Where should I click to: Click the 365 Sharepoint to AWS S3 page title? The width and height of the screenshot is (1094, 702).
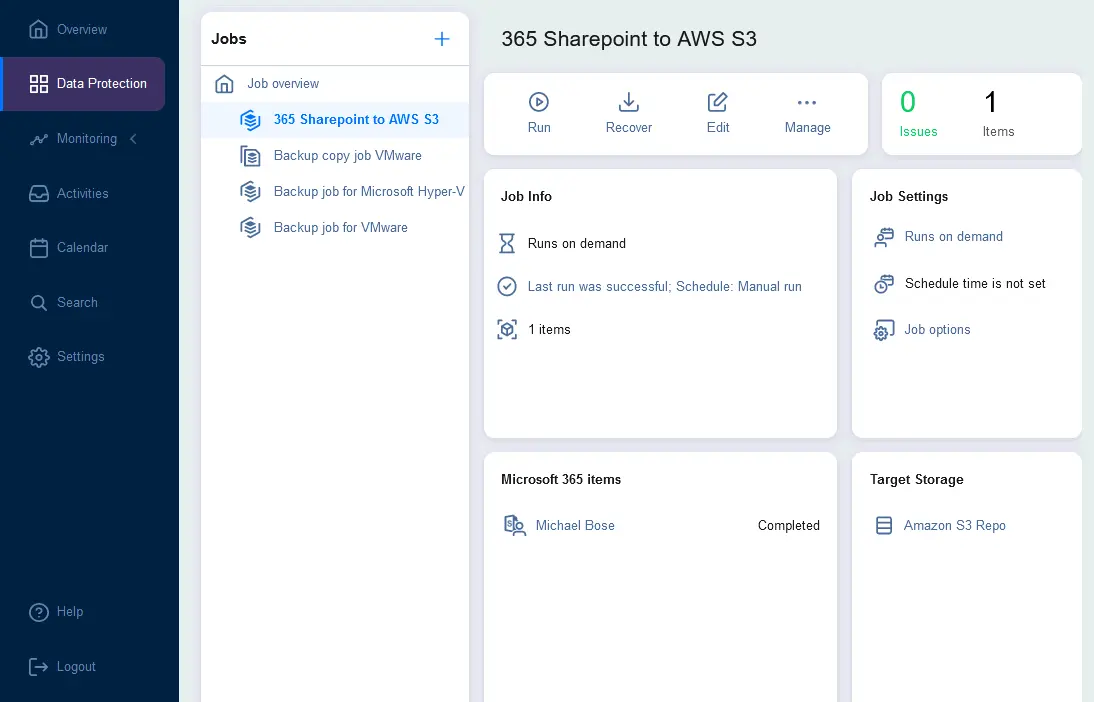pos(629,39)
